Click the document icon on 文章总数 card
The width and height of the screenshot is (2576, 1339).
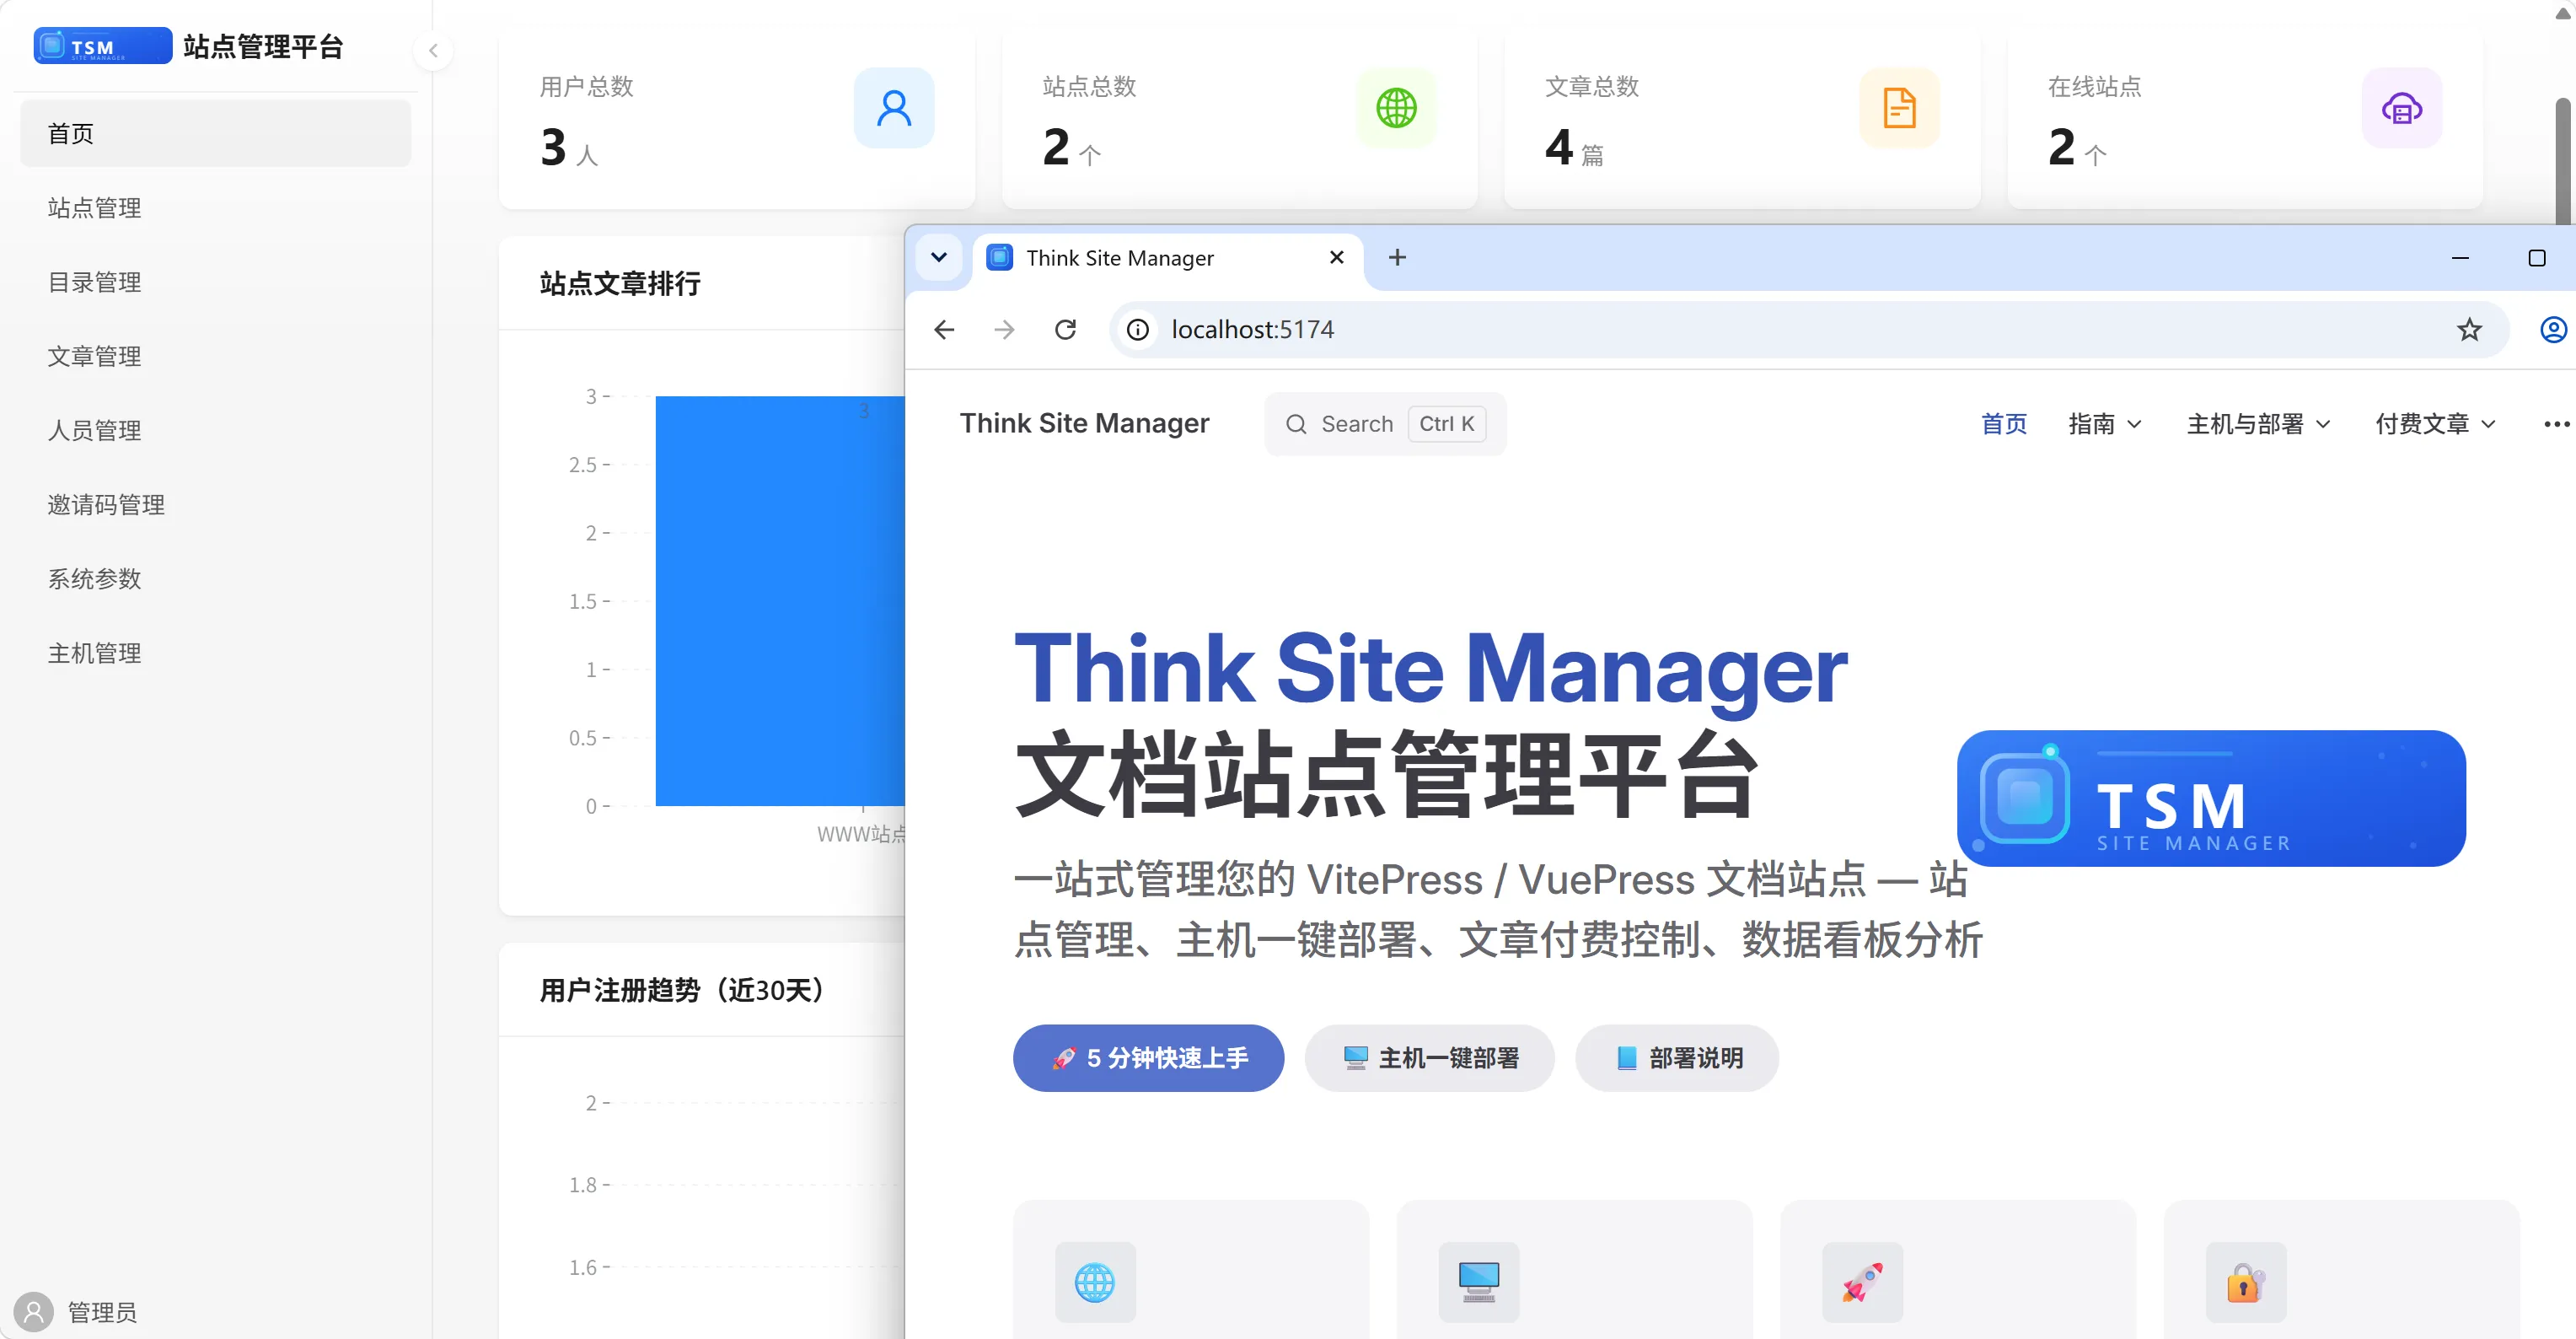[1899, 108]
